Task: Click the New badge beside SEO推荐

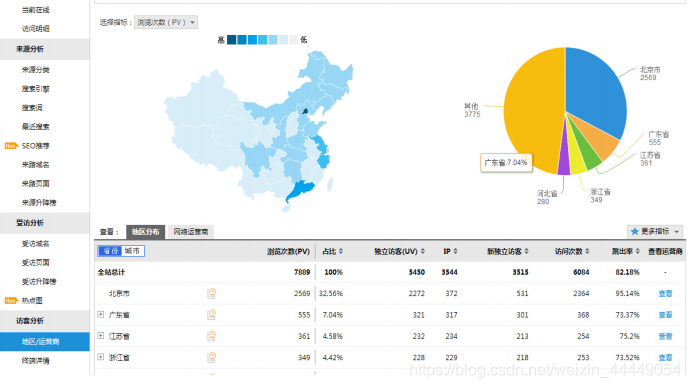Action: coord(11,146)
